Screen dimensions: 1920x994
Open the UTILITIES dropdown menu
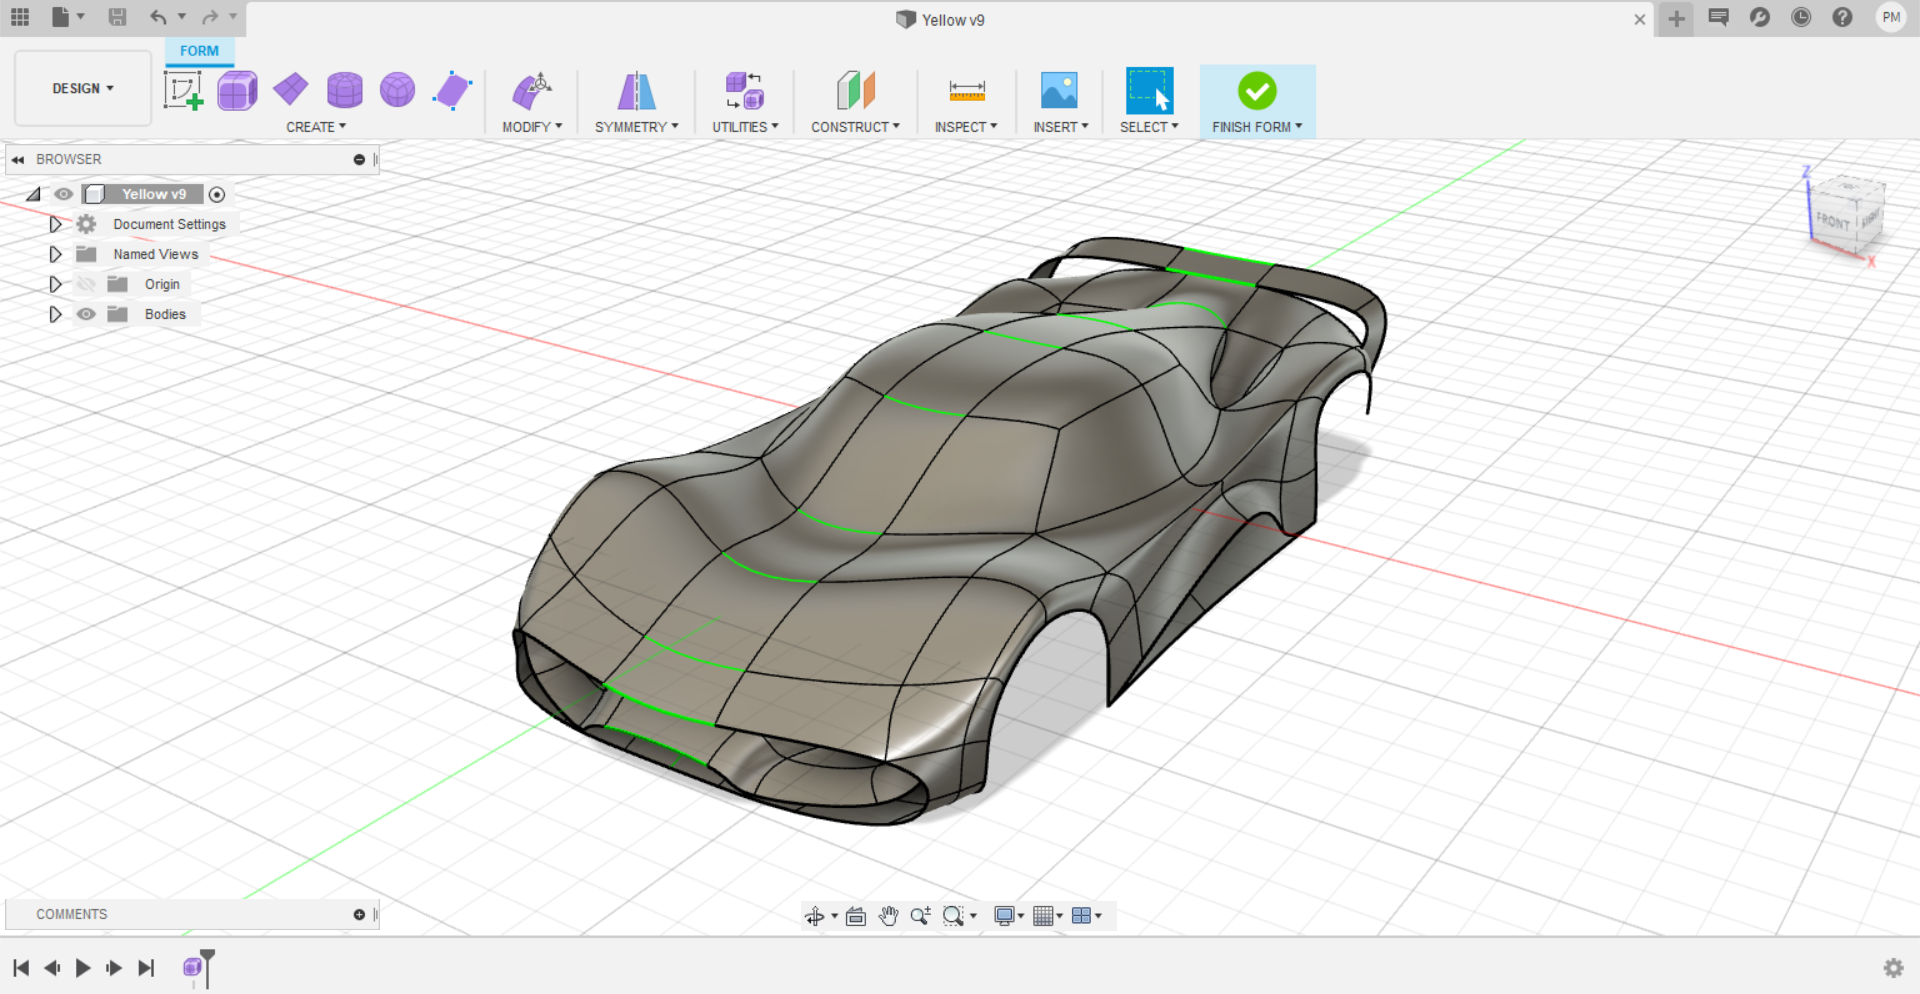(x=745, y=127)
